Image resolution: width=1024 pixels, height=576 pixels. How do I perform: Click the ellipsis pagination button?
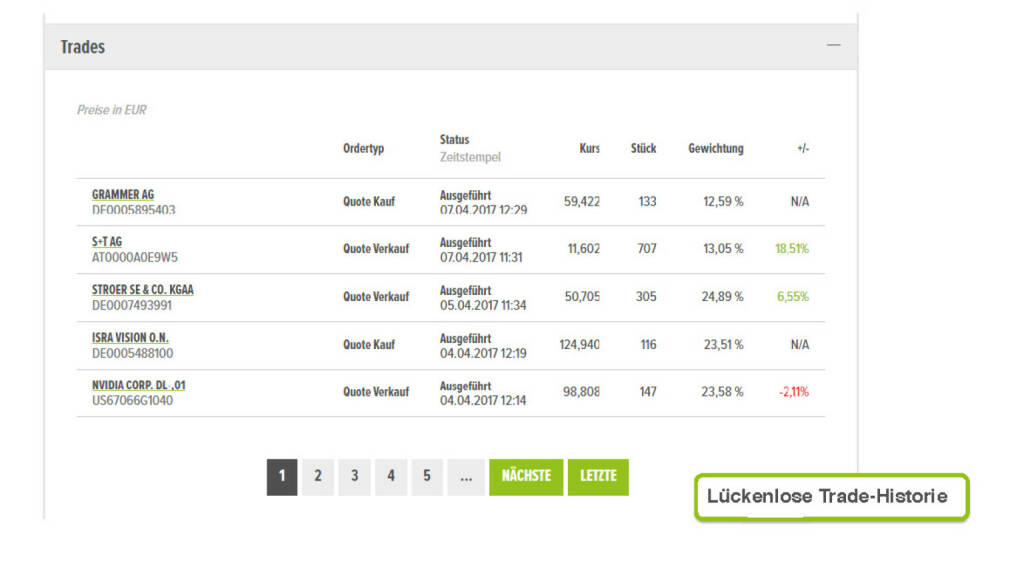pos(465,477)
